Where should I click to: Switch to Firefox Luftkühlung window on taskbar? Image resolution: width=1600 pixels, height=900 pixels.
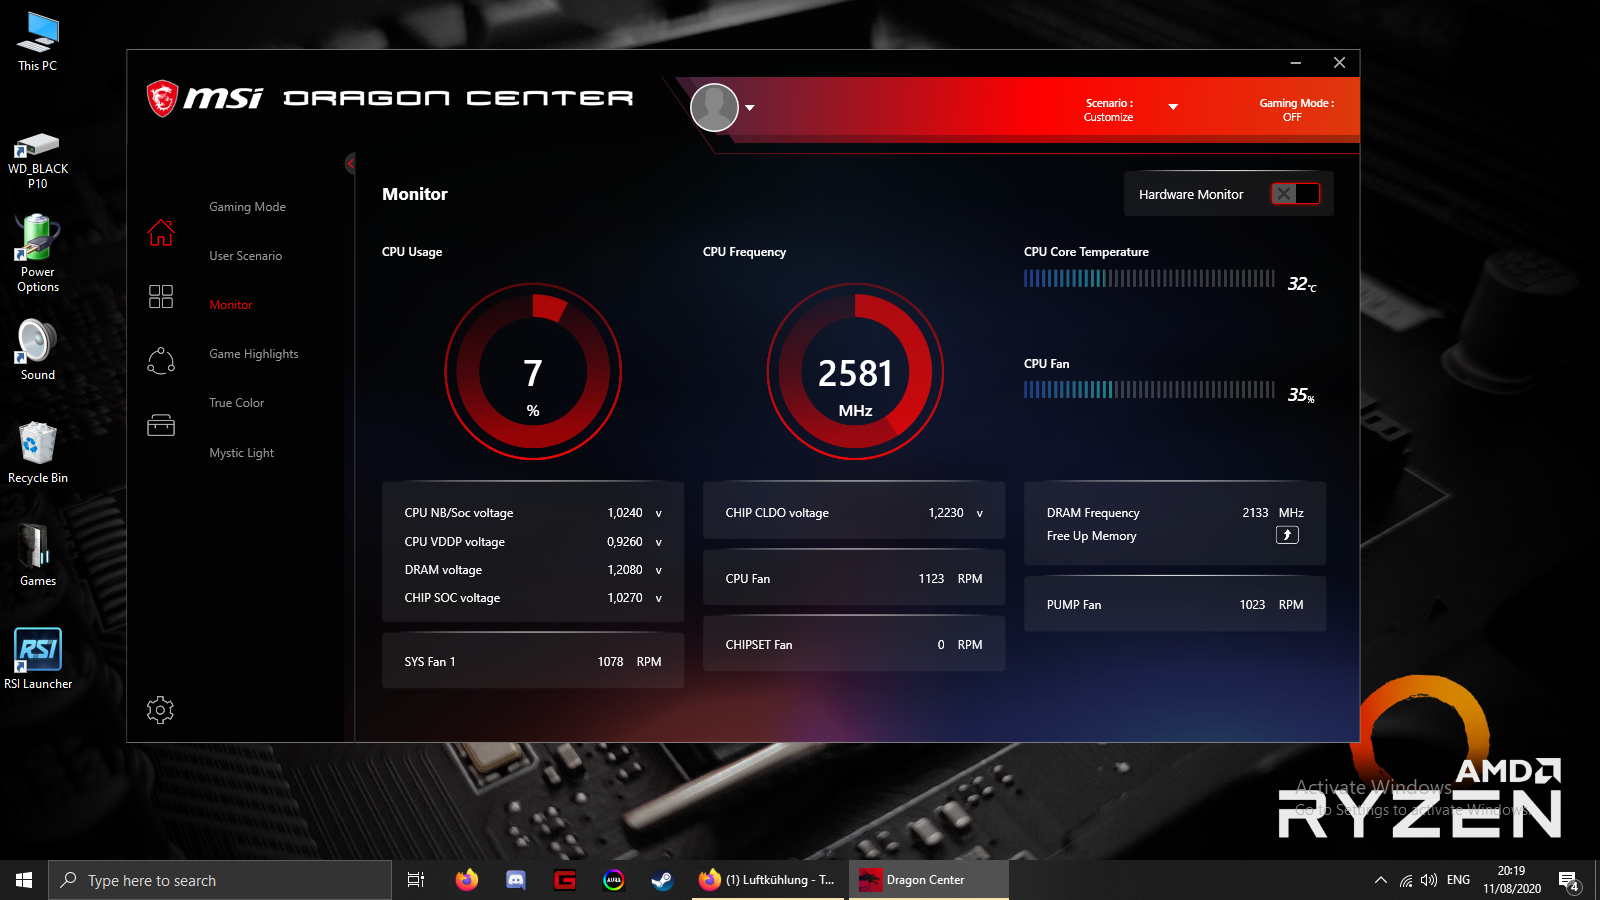(x=769, y=880)
